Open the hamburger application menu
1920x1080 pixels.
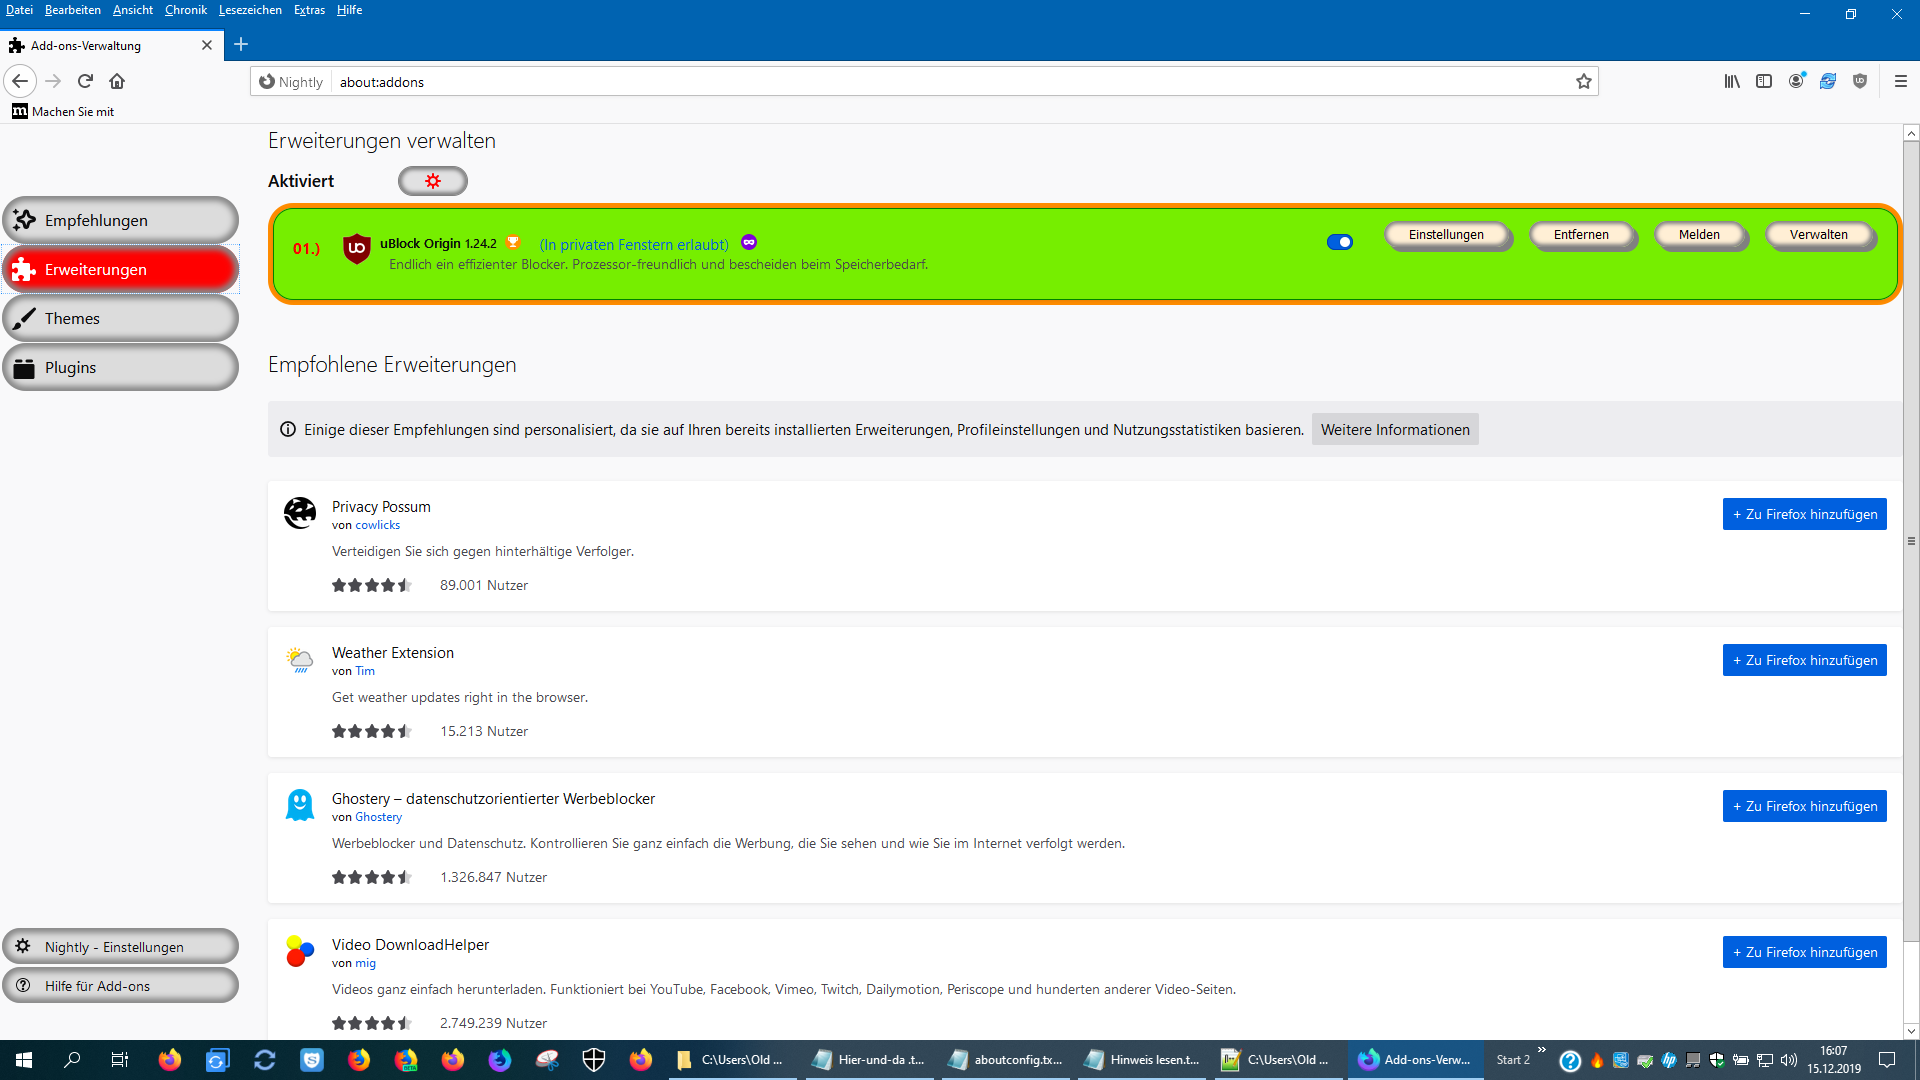coord(1901,82)
